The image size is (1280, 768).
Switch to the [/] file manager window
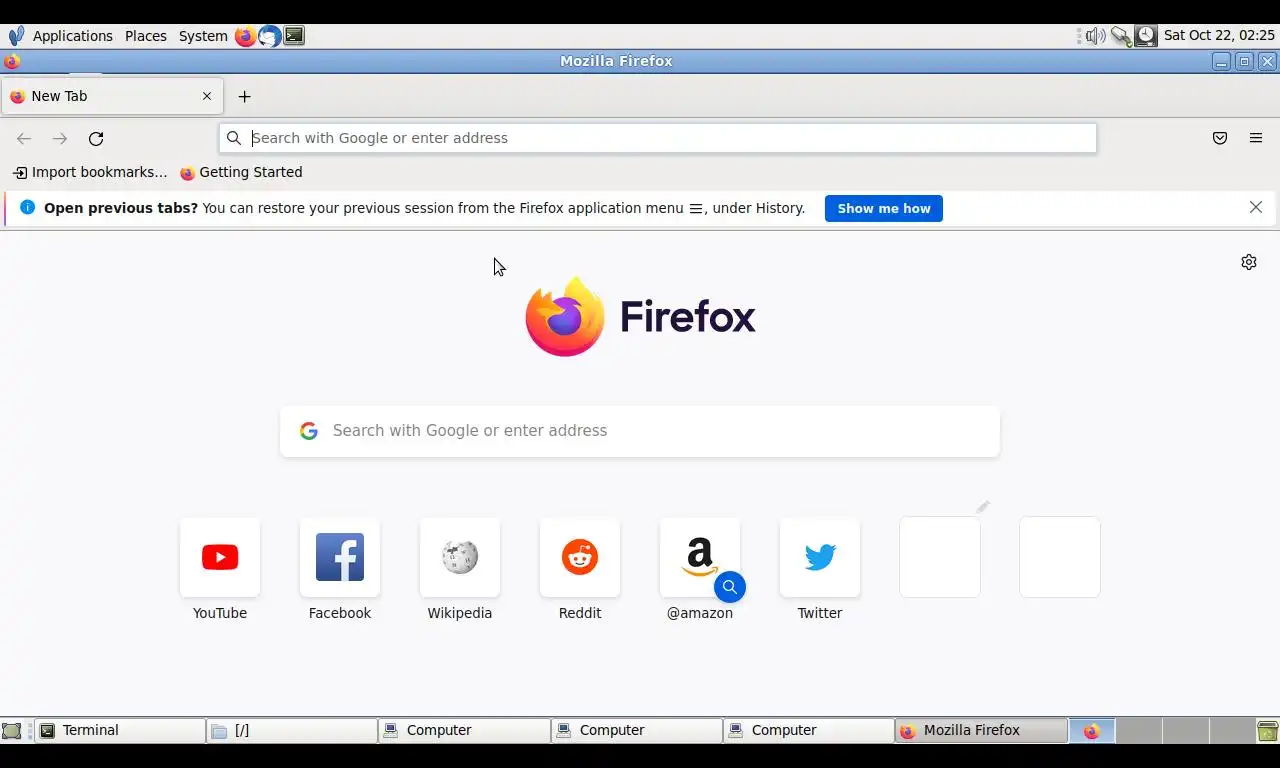(x=292, y=731)
